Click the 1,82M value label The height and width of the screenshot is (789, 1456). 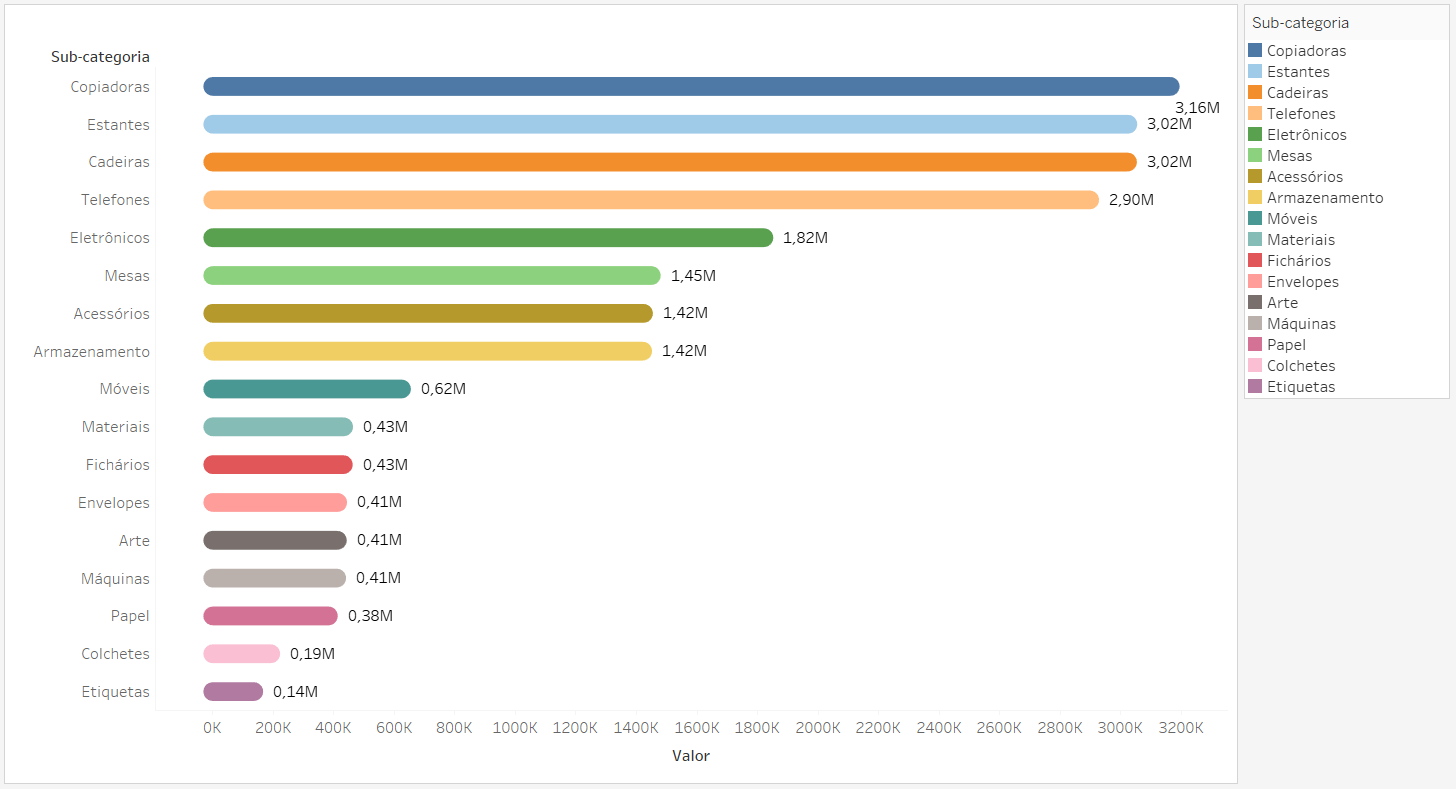coord(805,238)
